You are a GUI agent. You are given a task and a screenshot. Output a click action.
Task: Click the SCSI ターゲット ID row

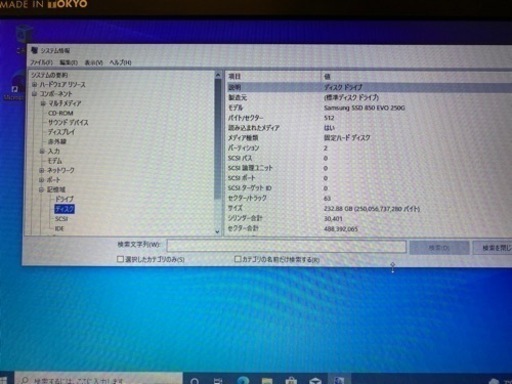[369, 188]
